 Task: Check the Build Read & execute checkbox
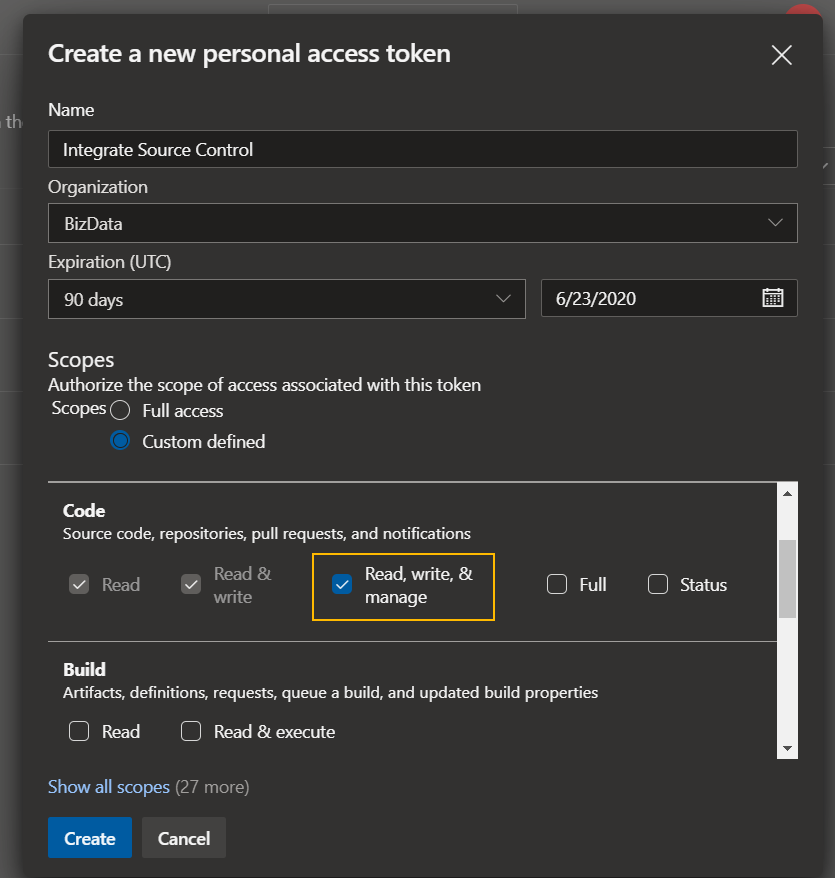point(191,731)
